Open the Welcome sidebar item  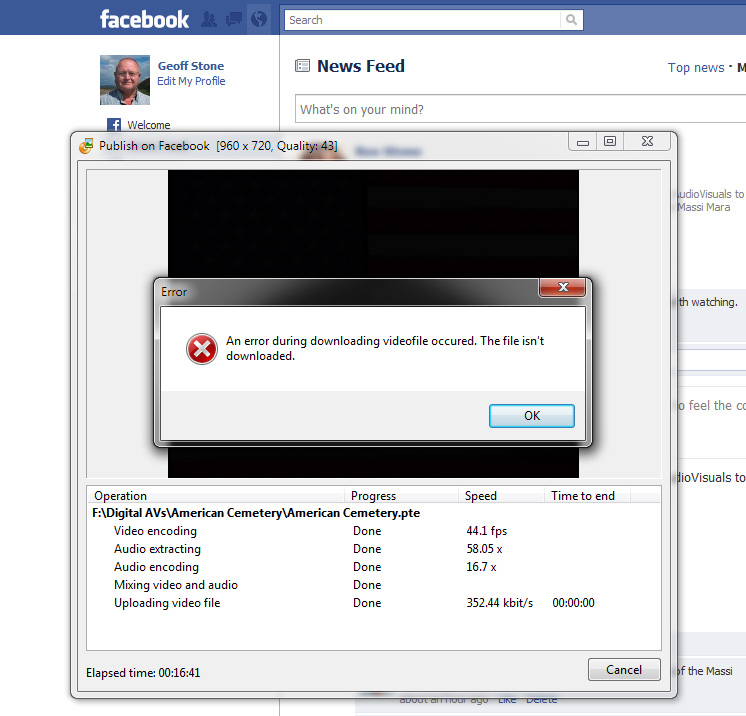click(148, 125)
